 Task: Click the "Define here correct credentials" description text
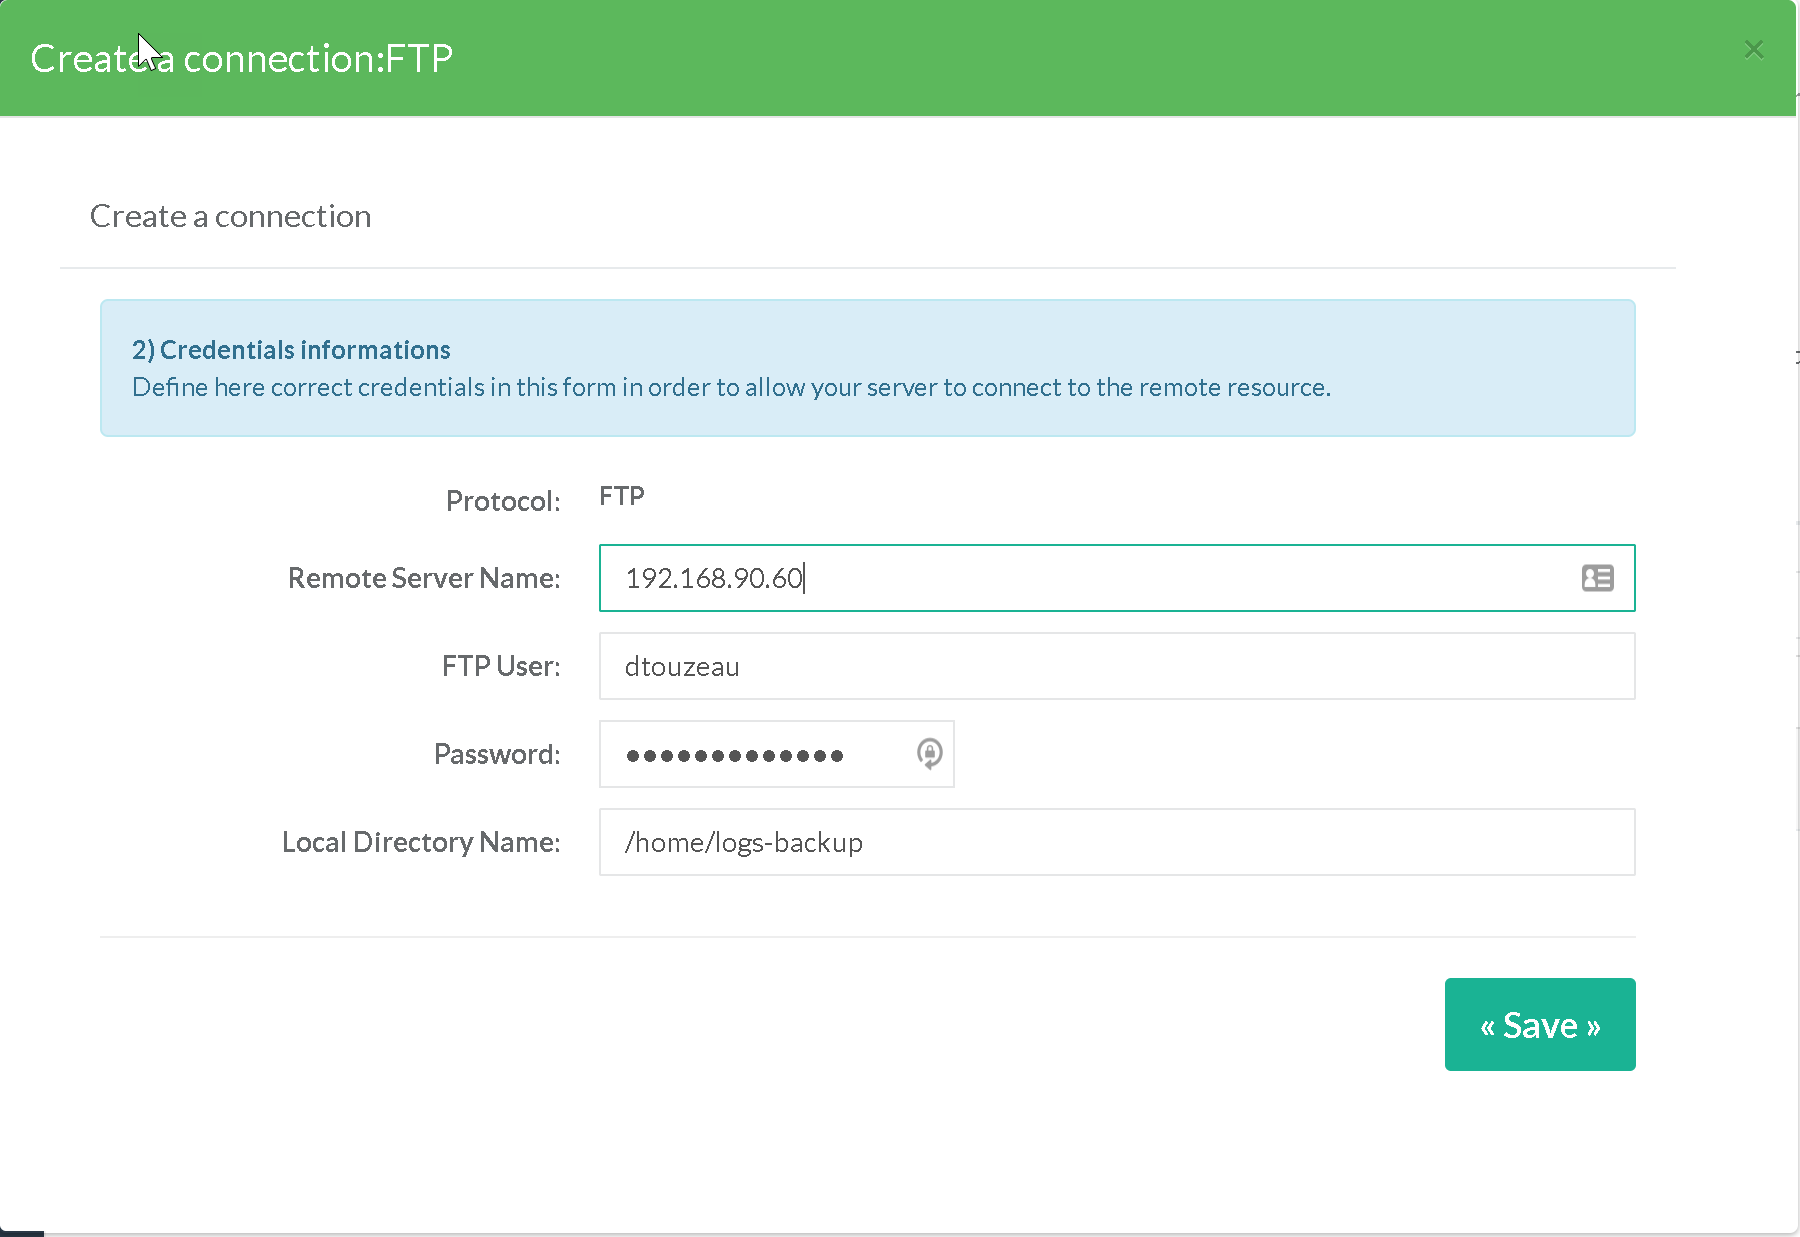pyautogui.click(x=730, y=388)
